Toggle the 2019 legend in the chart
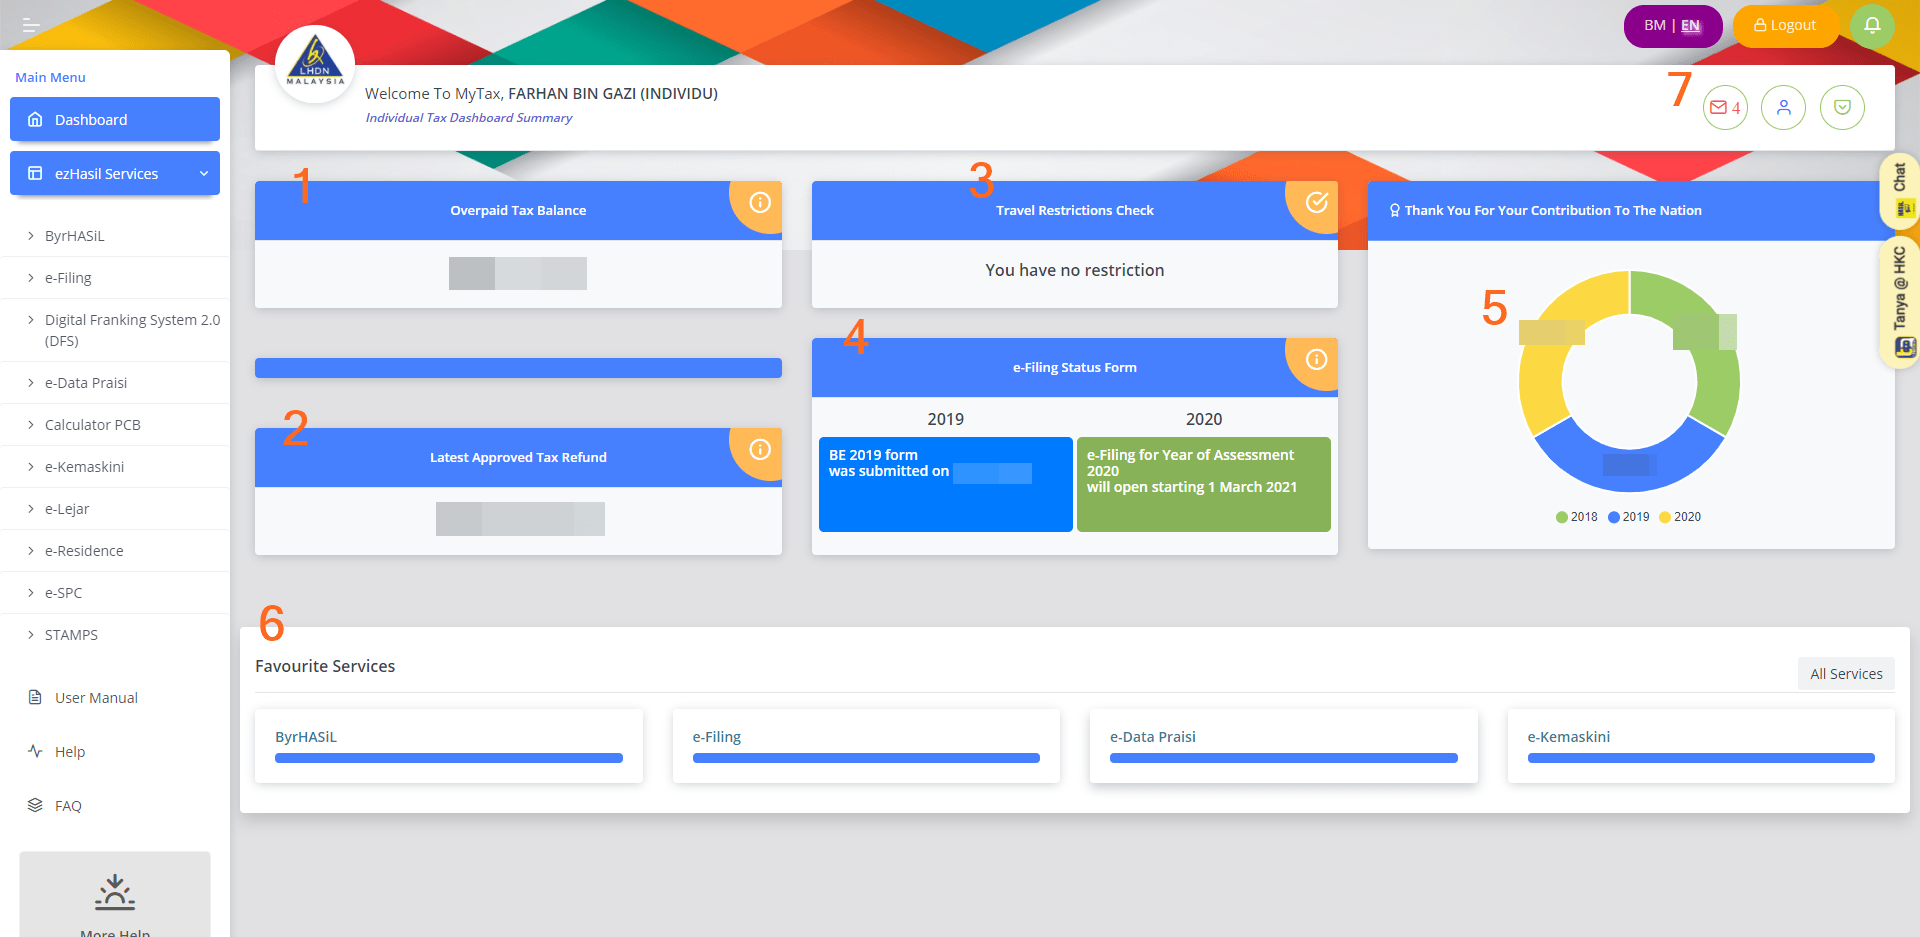This screenshot has width=1920, height=937. 1628,516
